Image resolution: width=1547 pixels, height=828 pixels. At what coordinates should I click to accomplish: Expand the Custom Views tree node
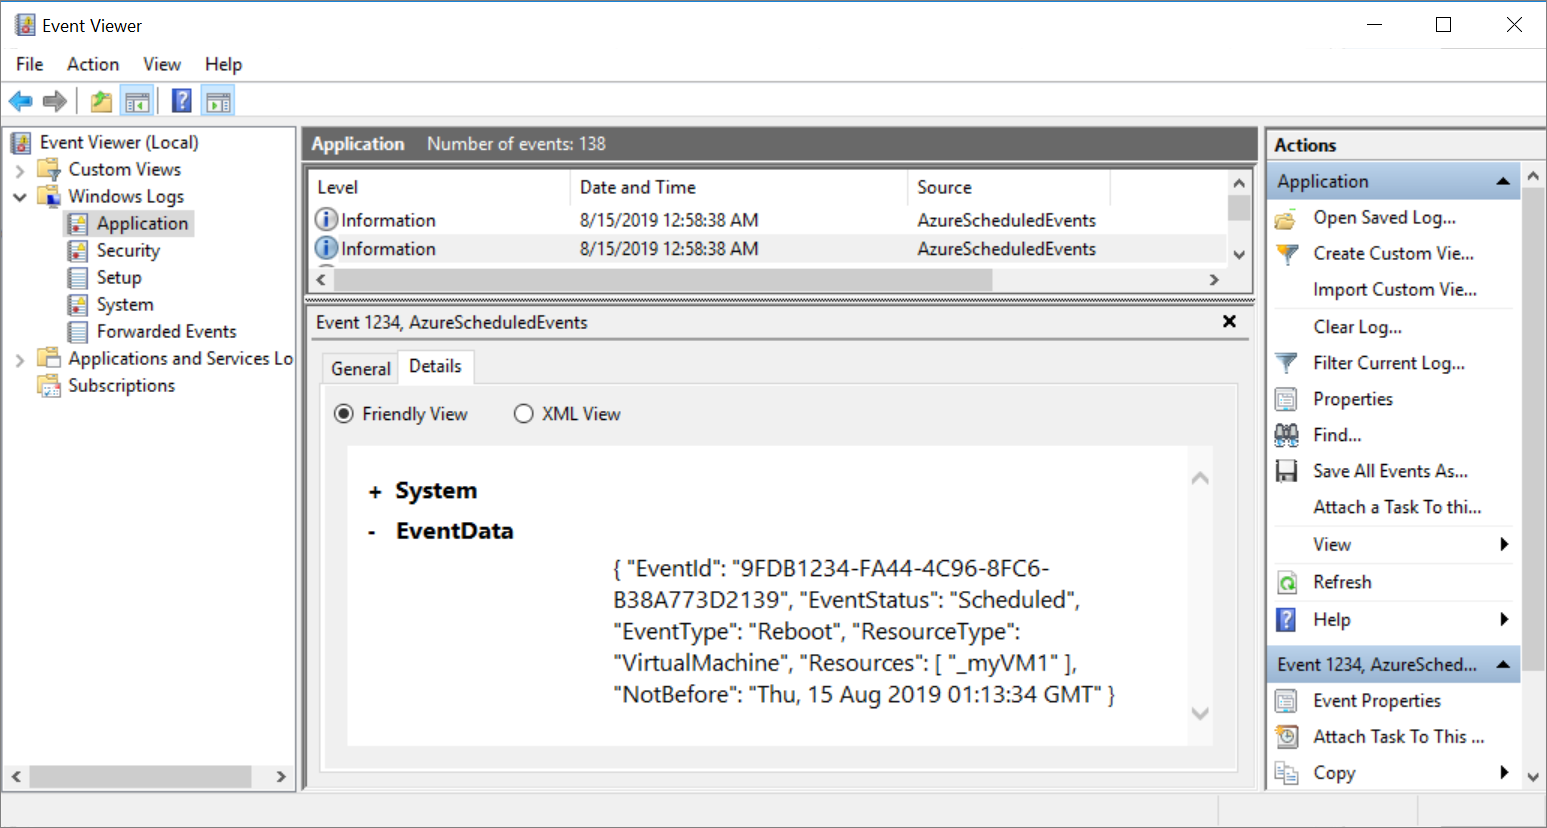pyautogui.click(x=19, y=170)
